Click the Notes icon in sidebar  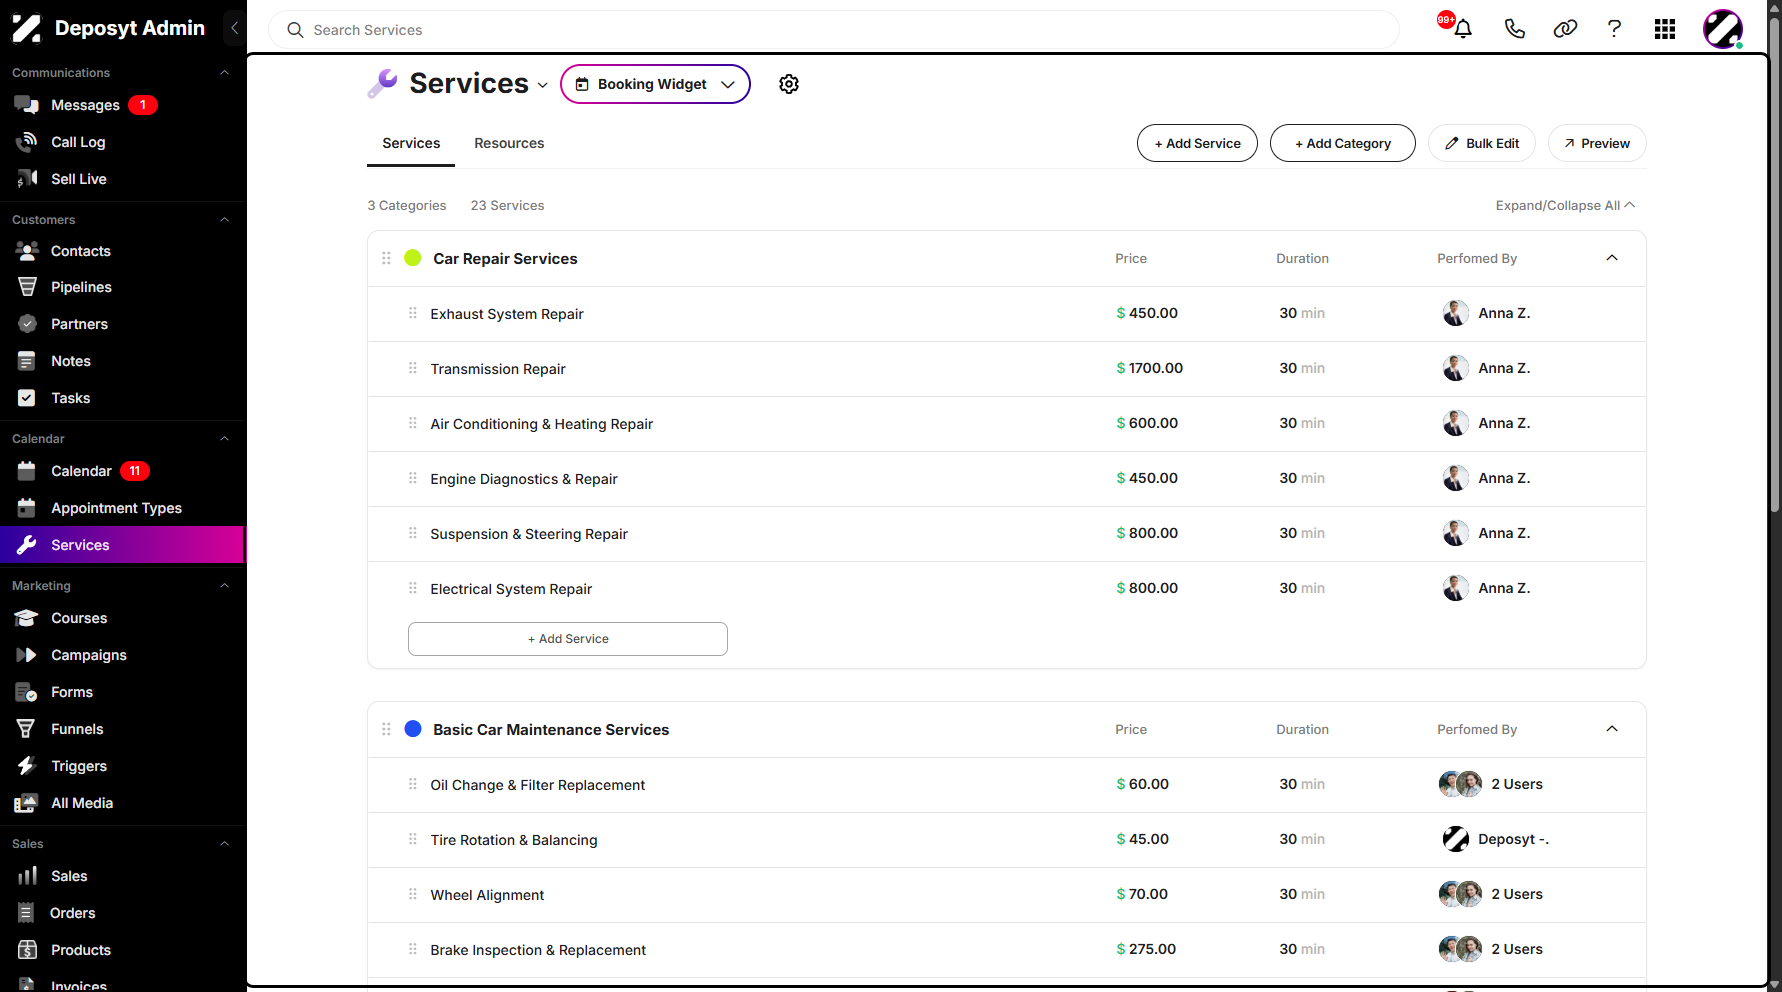pyautogui.click(x=27, y=361)
